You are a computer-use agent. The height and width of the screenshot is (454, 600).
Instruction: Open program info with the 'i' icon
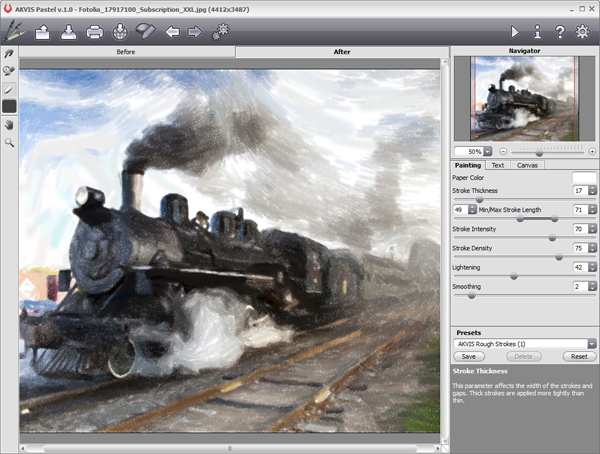click(x=537, y=32)
